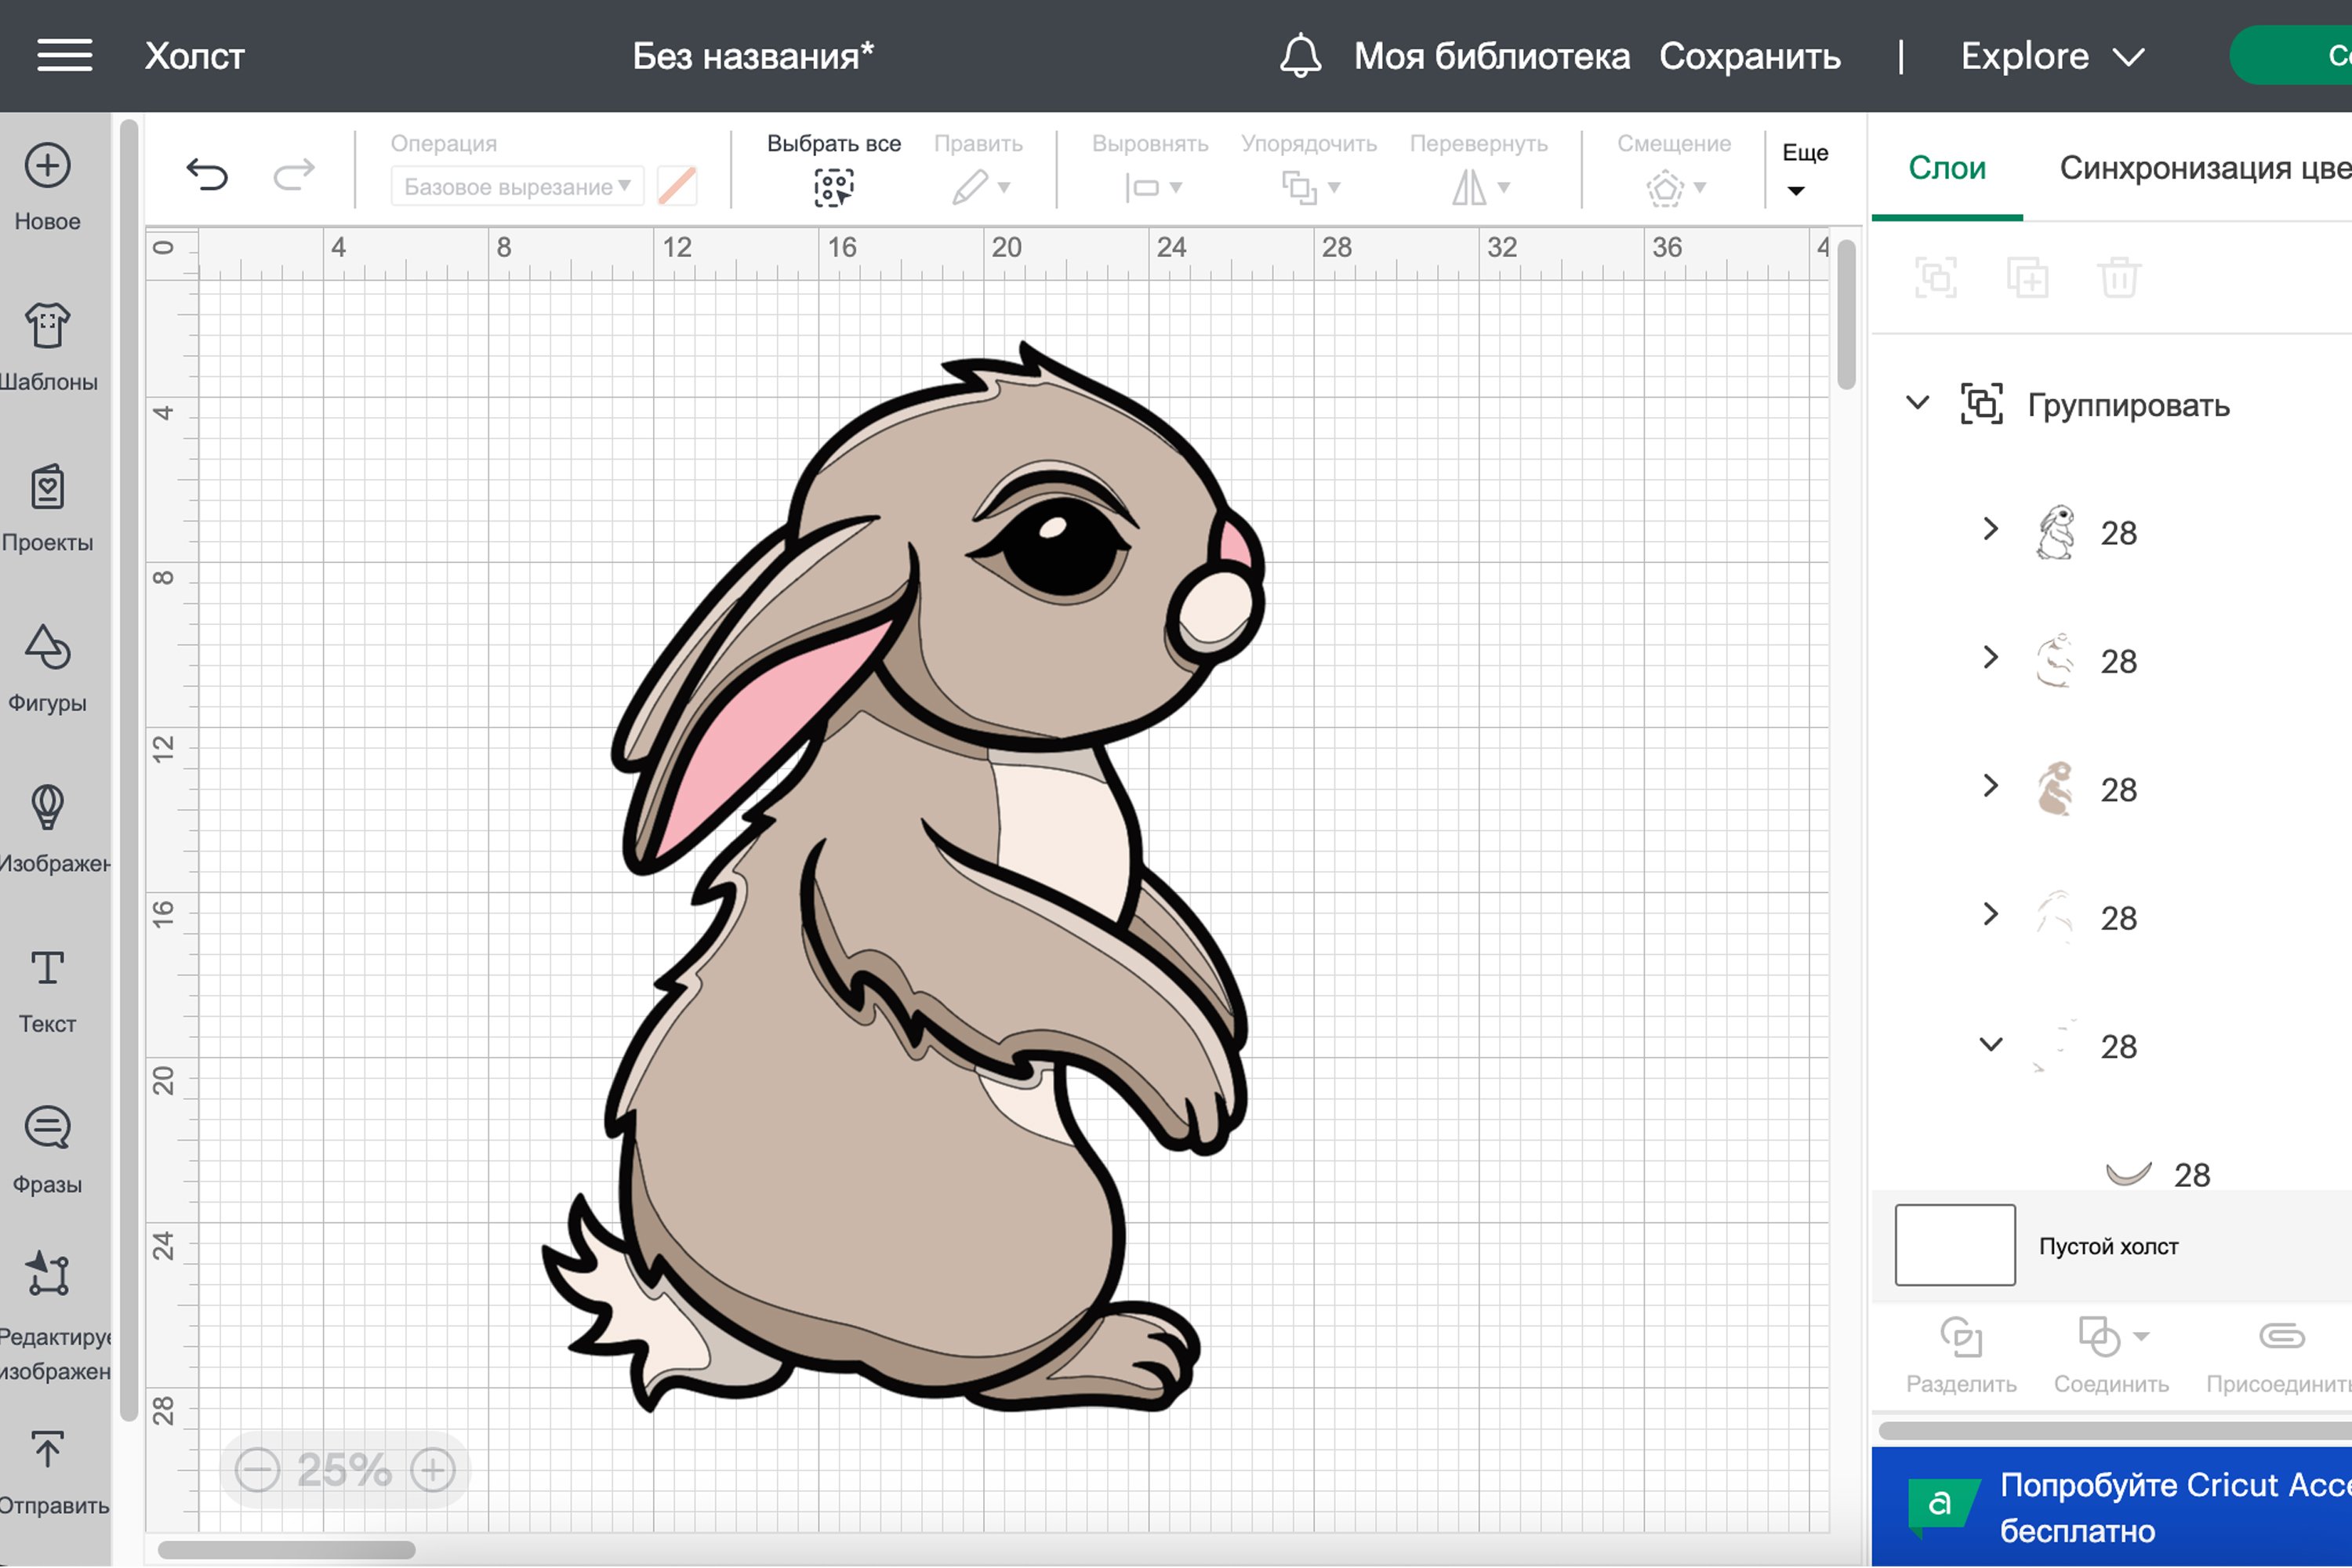Click the Сохранить (Save) button

1749,56
